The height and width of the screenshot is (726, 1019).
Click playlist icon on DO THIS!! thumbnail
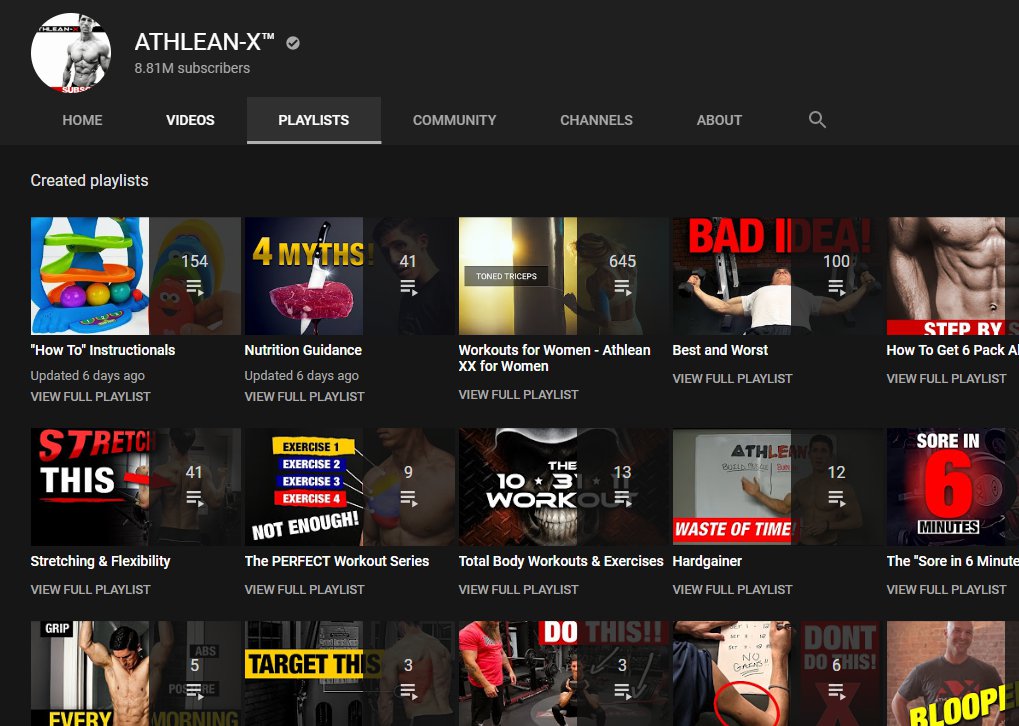[x=622, y=692]
